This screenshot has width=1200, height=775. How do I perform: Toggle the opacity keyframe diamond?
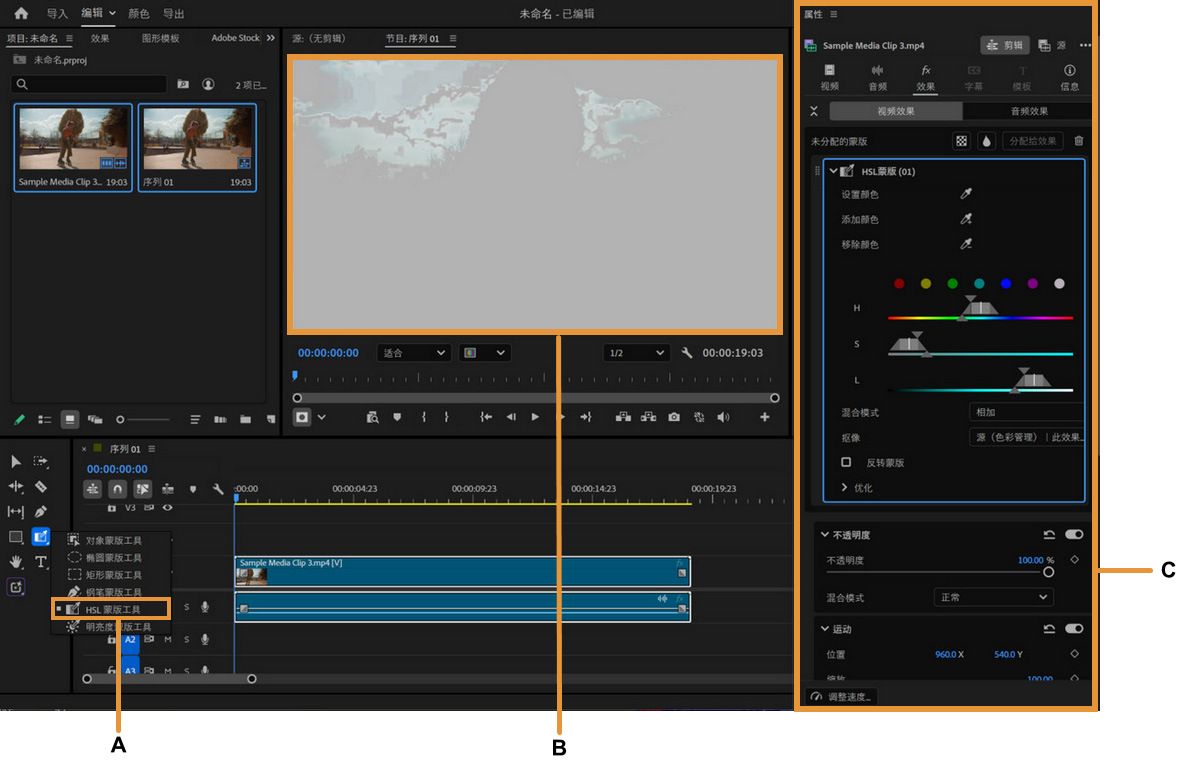pyautogui.click(x=1075, y=560)
